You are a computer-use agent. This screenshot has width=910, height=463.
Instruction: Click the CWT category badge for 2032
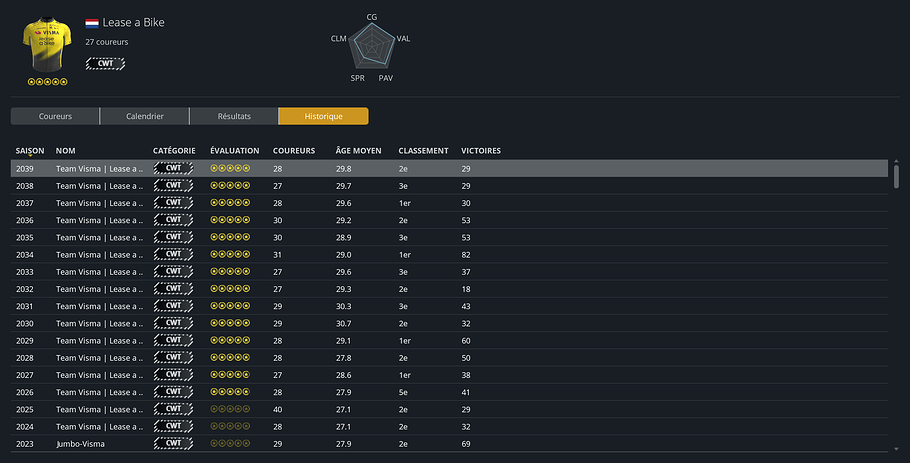point(174,289)
